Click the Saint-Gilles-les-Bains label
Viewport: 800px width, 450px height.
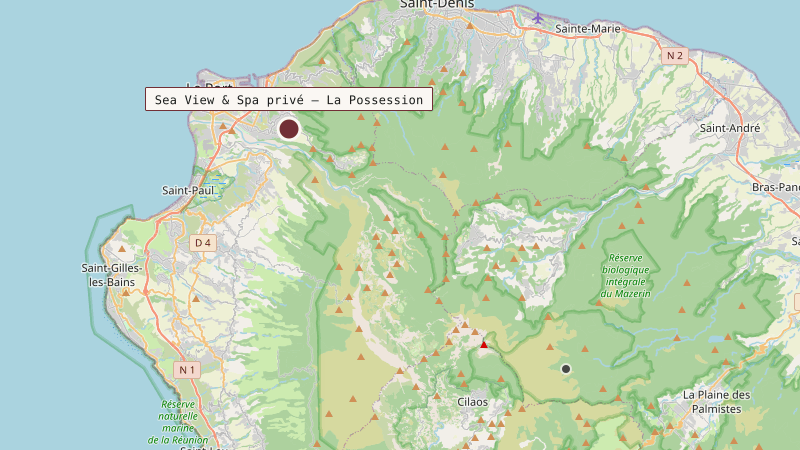pyautogui.click(x=112, y=275)
